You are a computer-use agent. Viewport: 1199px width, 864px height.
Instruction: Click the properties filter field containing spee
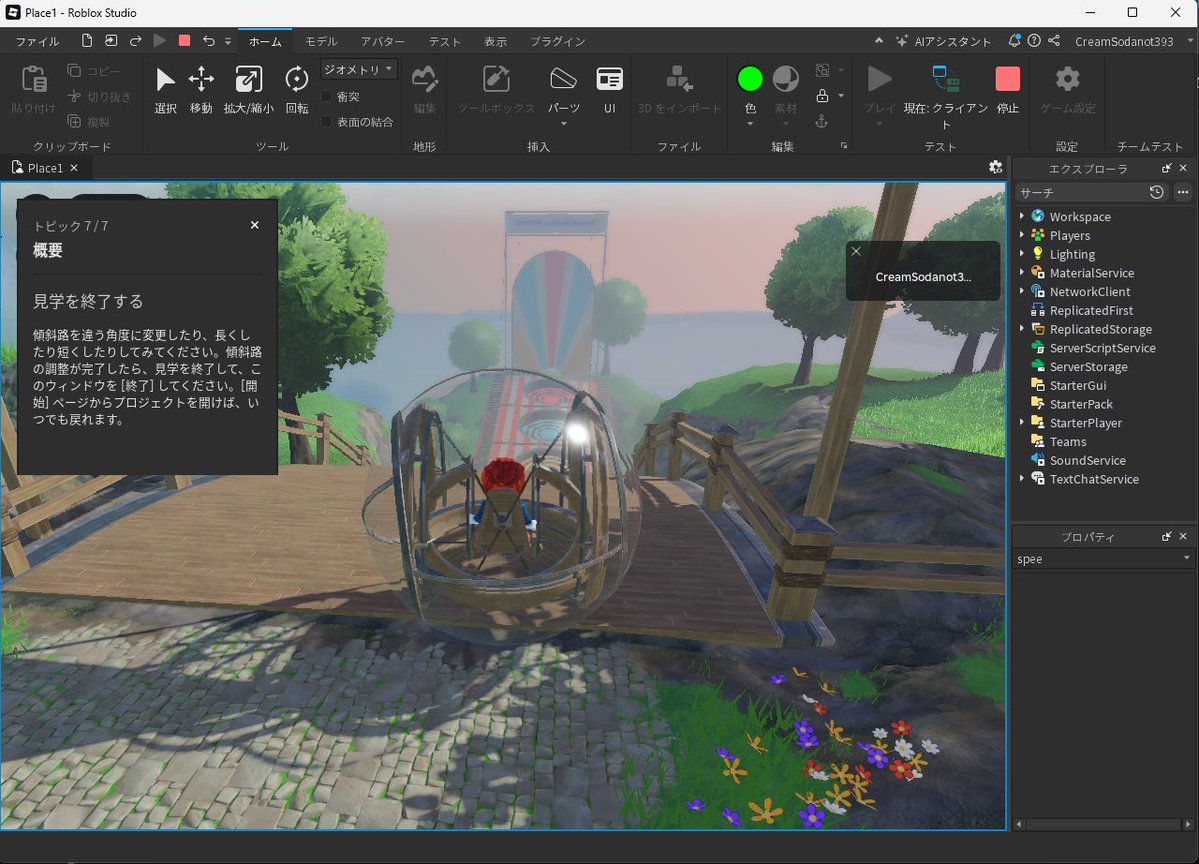tap(1103, 559)
